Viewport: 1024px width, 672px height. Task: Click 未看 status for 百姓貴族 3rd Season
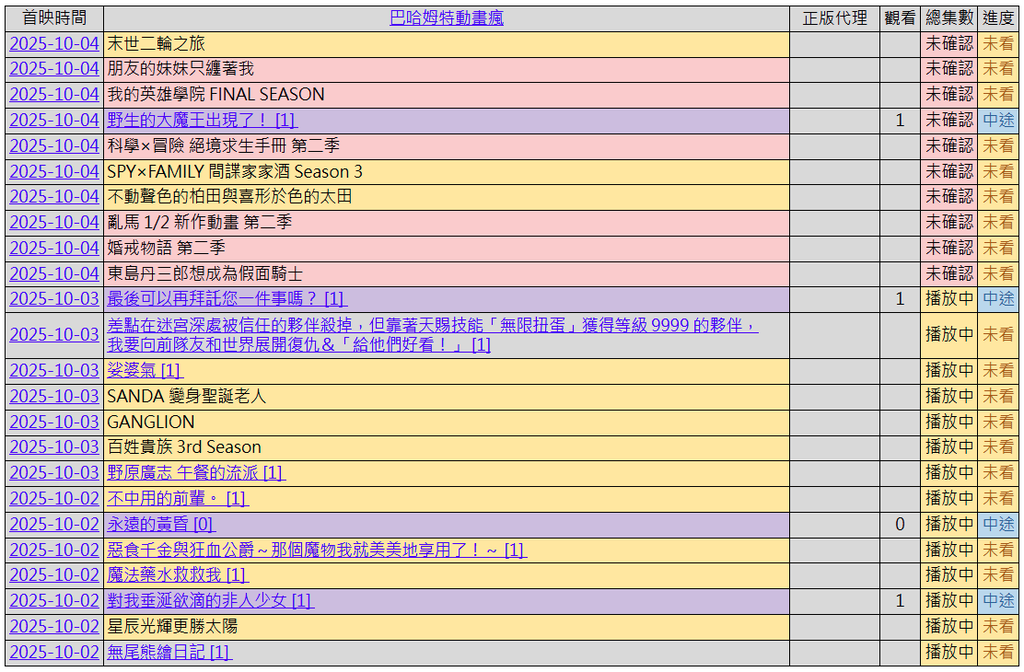(x=998, y=447)
